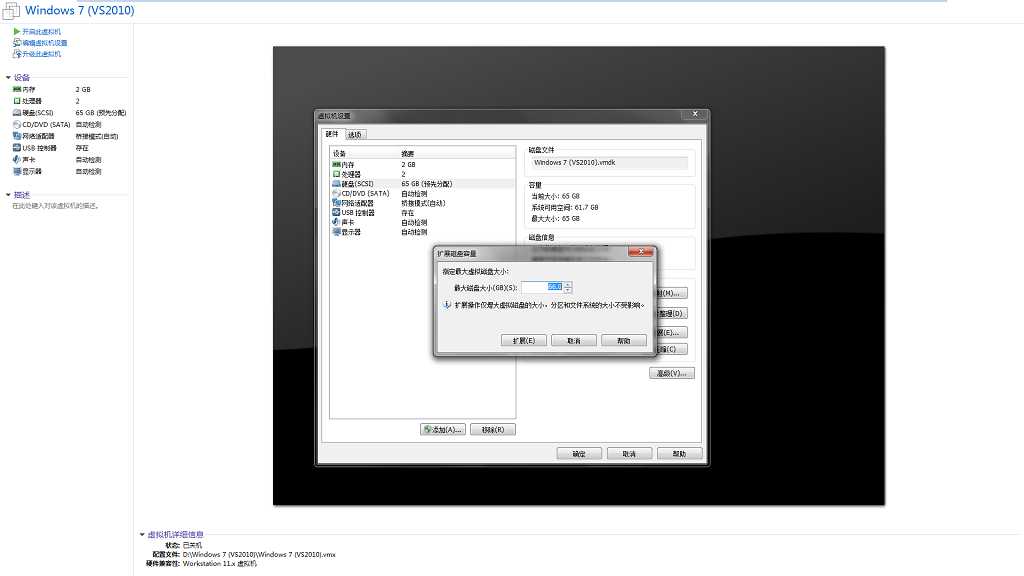The width and height of the screenshot is (1024, 576).
Task: Click 确定 in the VM settings dialog
Action: pyautogui.click(x=579, y=453)
